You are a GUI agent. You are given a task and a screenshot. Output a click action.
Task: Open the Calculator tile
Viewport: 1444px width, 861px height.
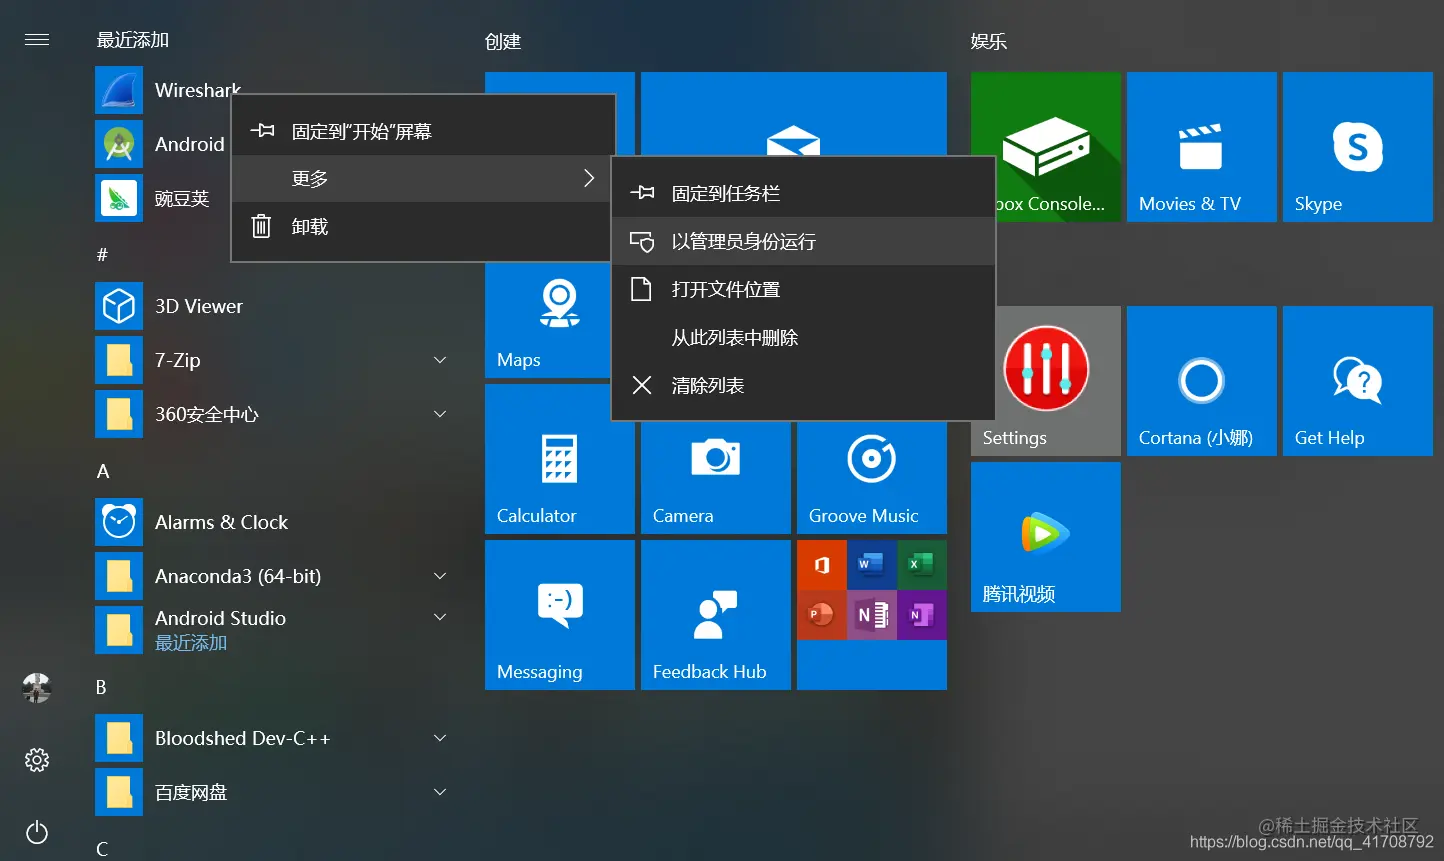[x=560, y=459]
